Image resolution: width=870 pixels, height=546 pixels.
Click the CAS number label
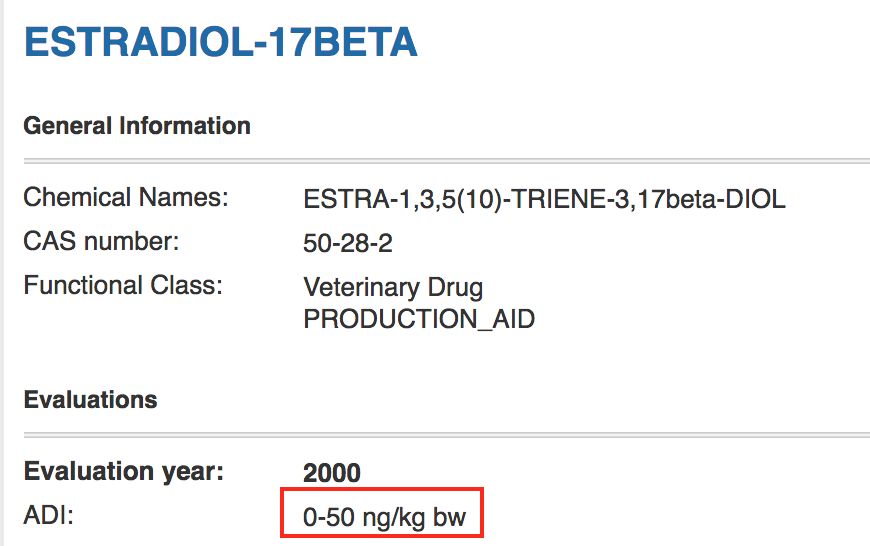click(x=101, y=241)
